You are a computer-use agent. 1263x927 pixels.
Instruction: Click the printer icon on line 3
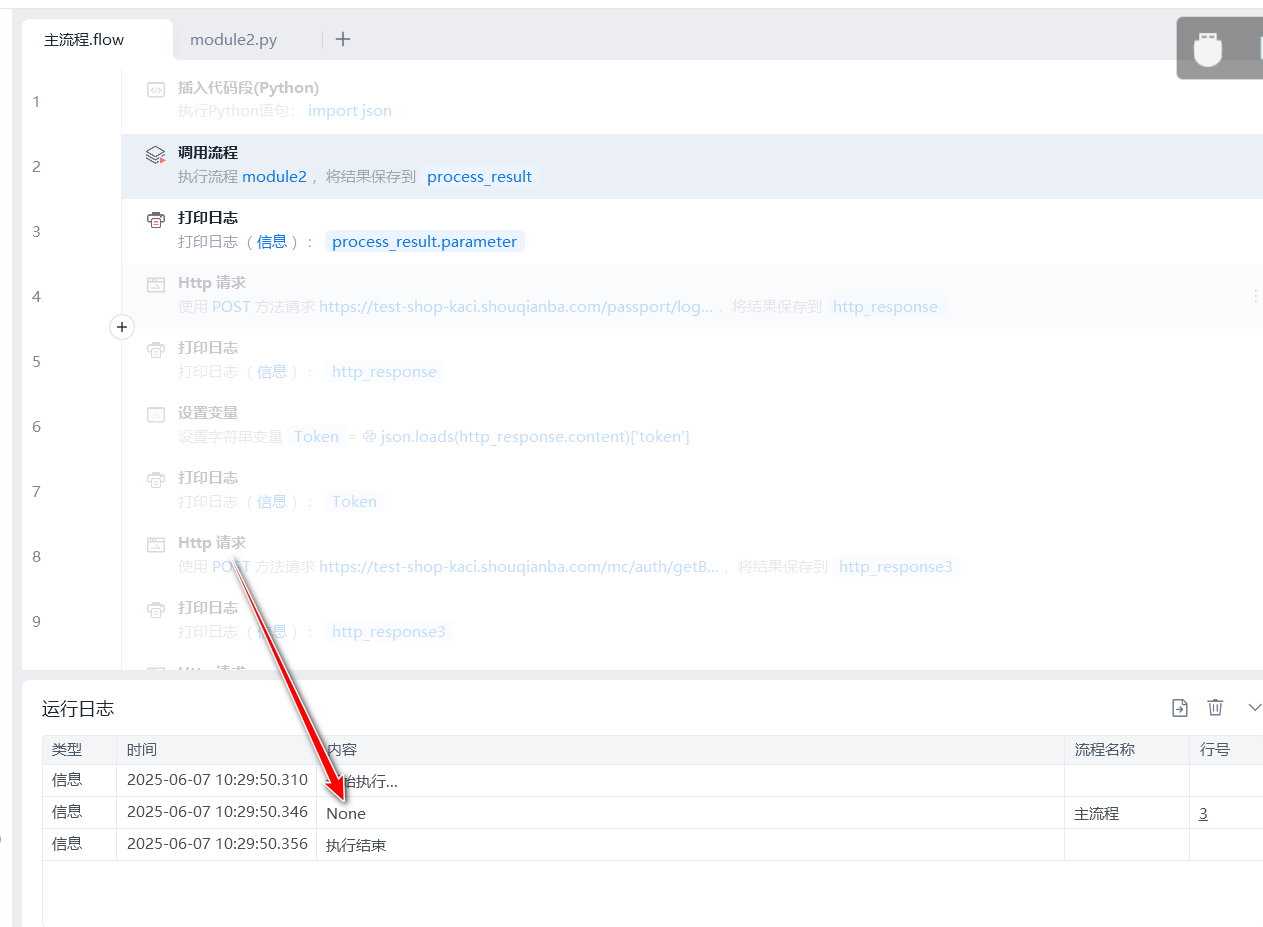point(155,220)
